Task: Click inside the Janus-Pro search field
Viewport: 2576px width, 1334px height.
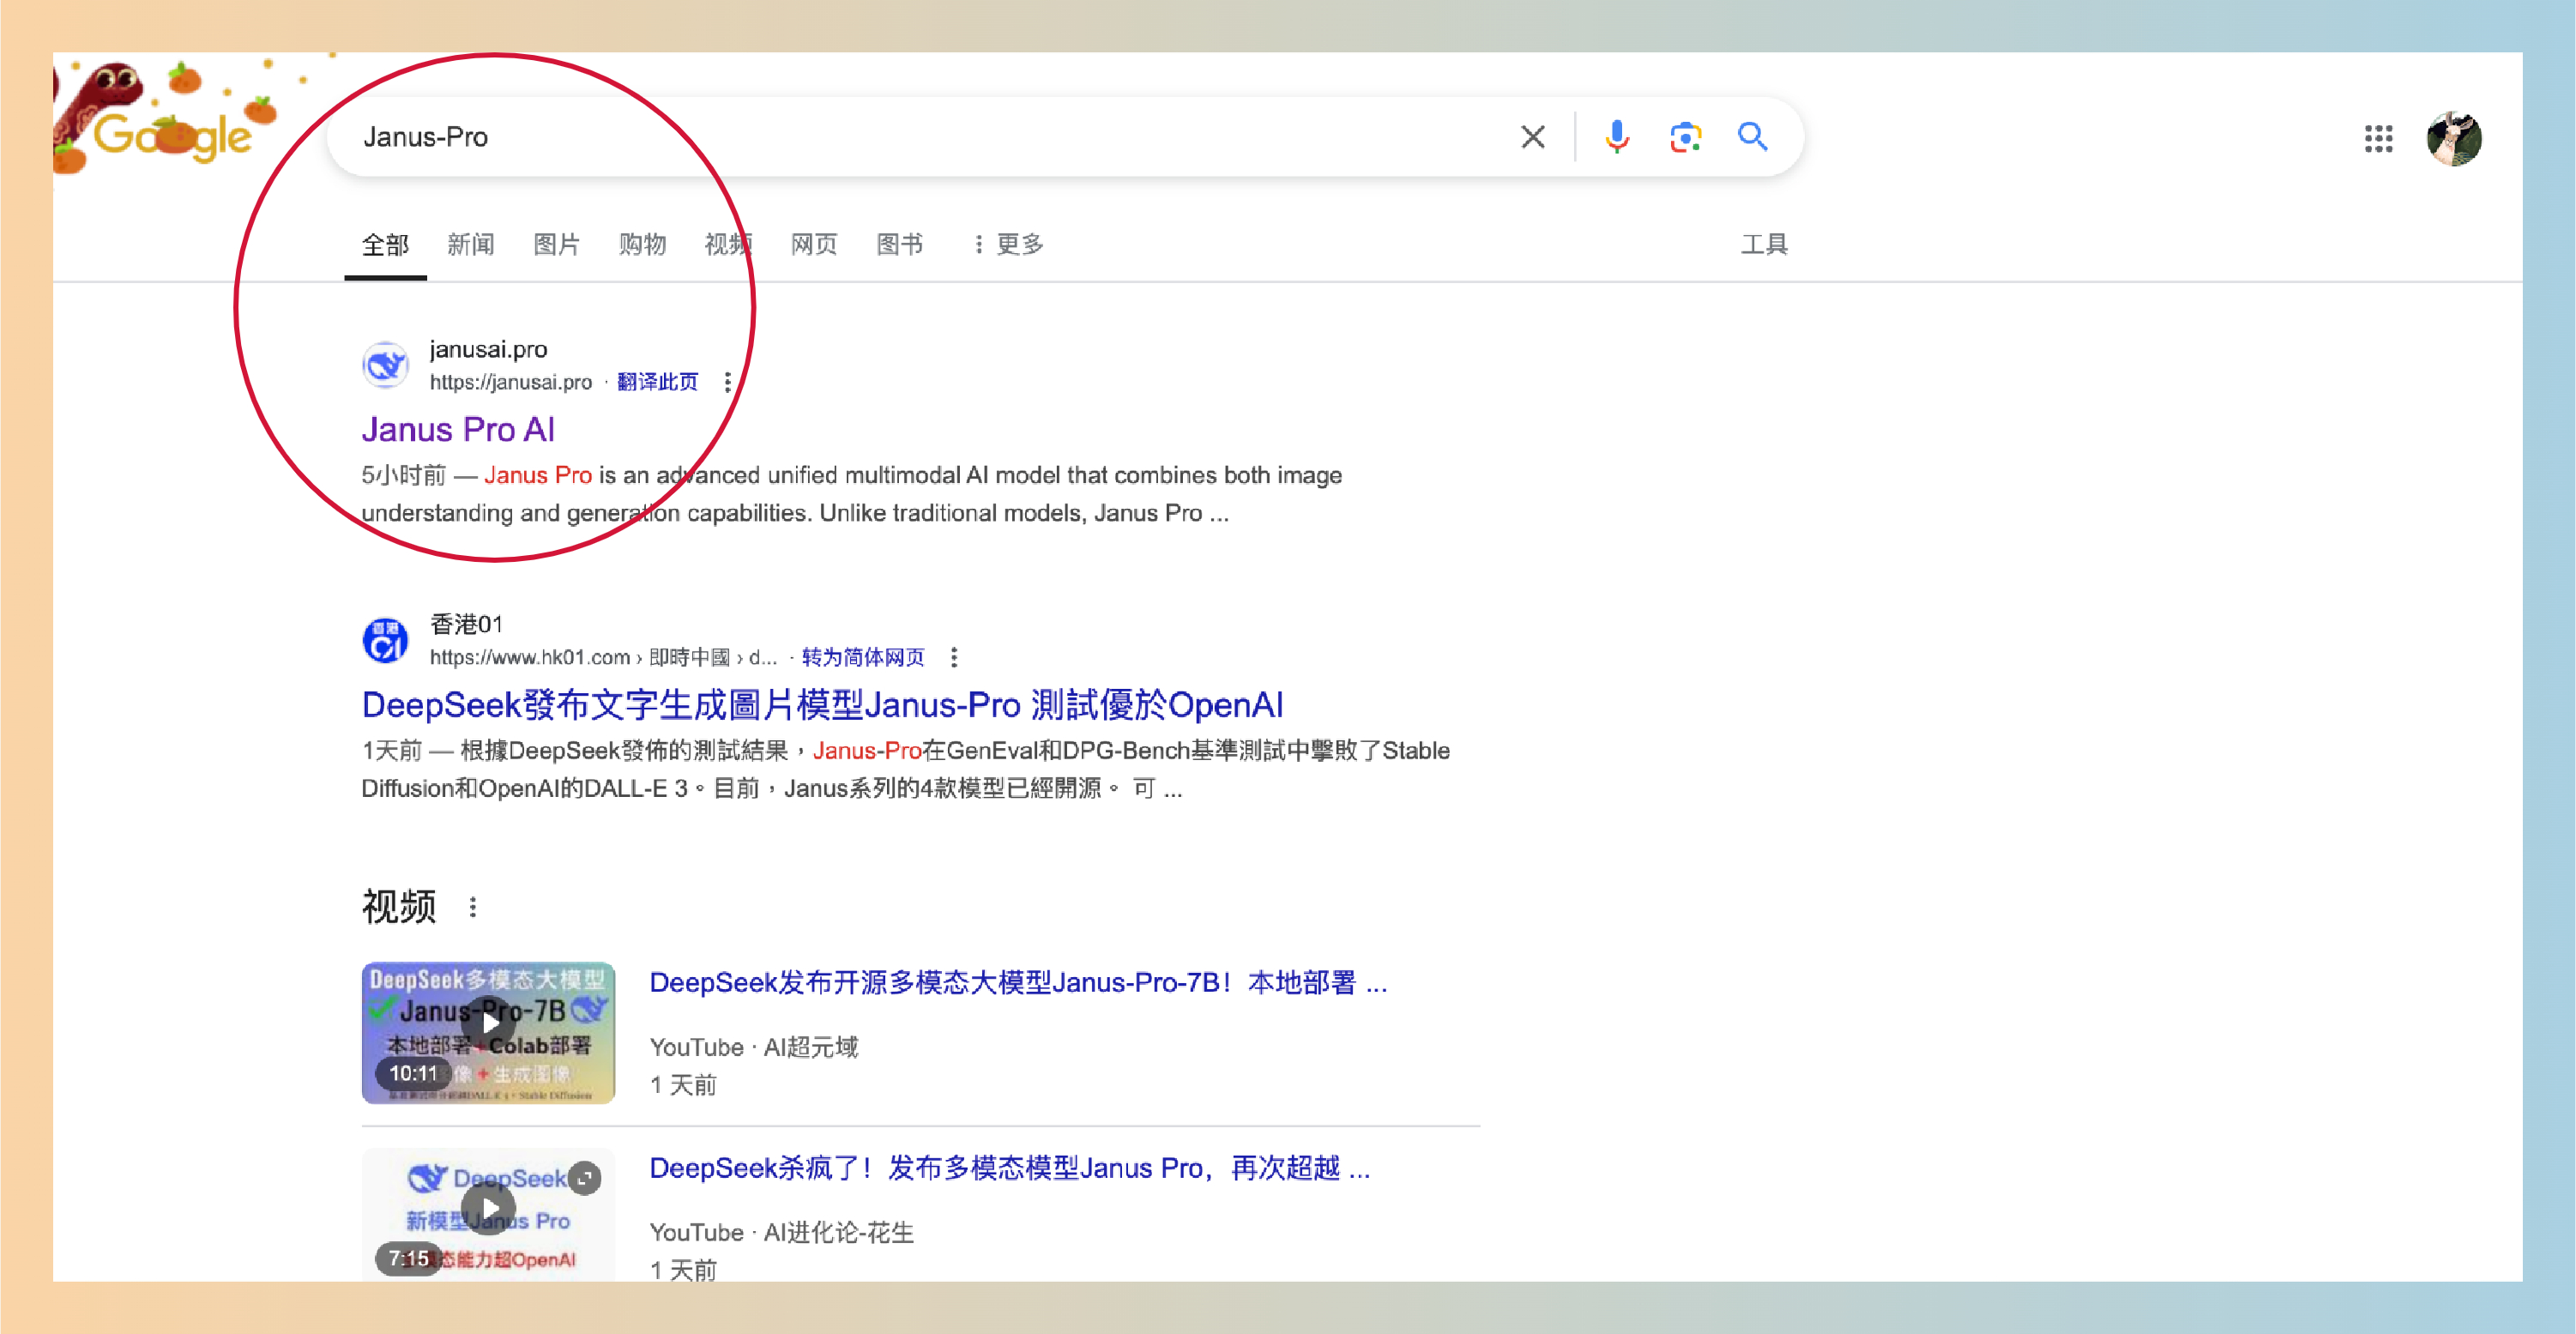Action: [x=900, y=137]
